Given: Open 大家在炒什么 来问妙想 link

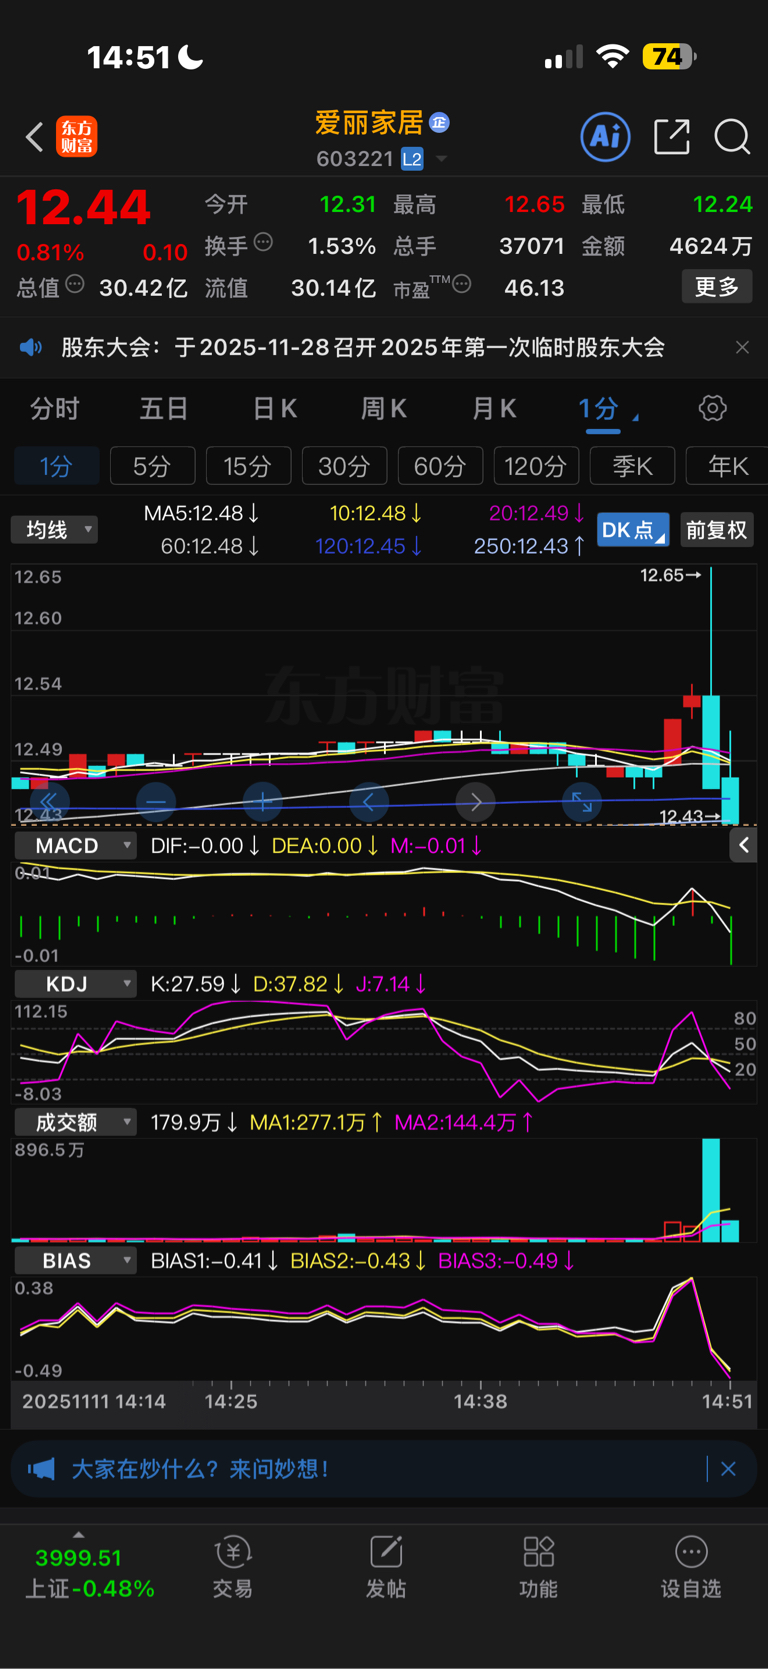Looking at the screenshot, I should click(x=200, y=1469).
